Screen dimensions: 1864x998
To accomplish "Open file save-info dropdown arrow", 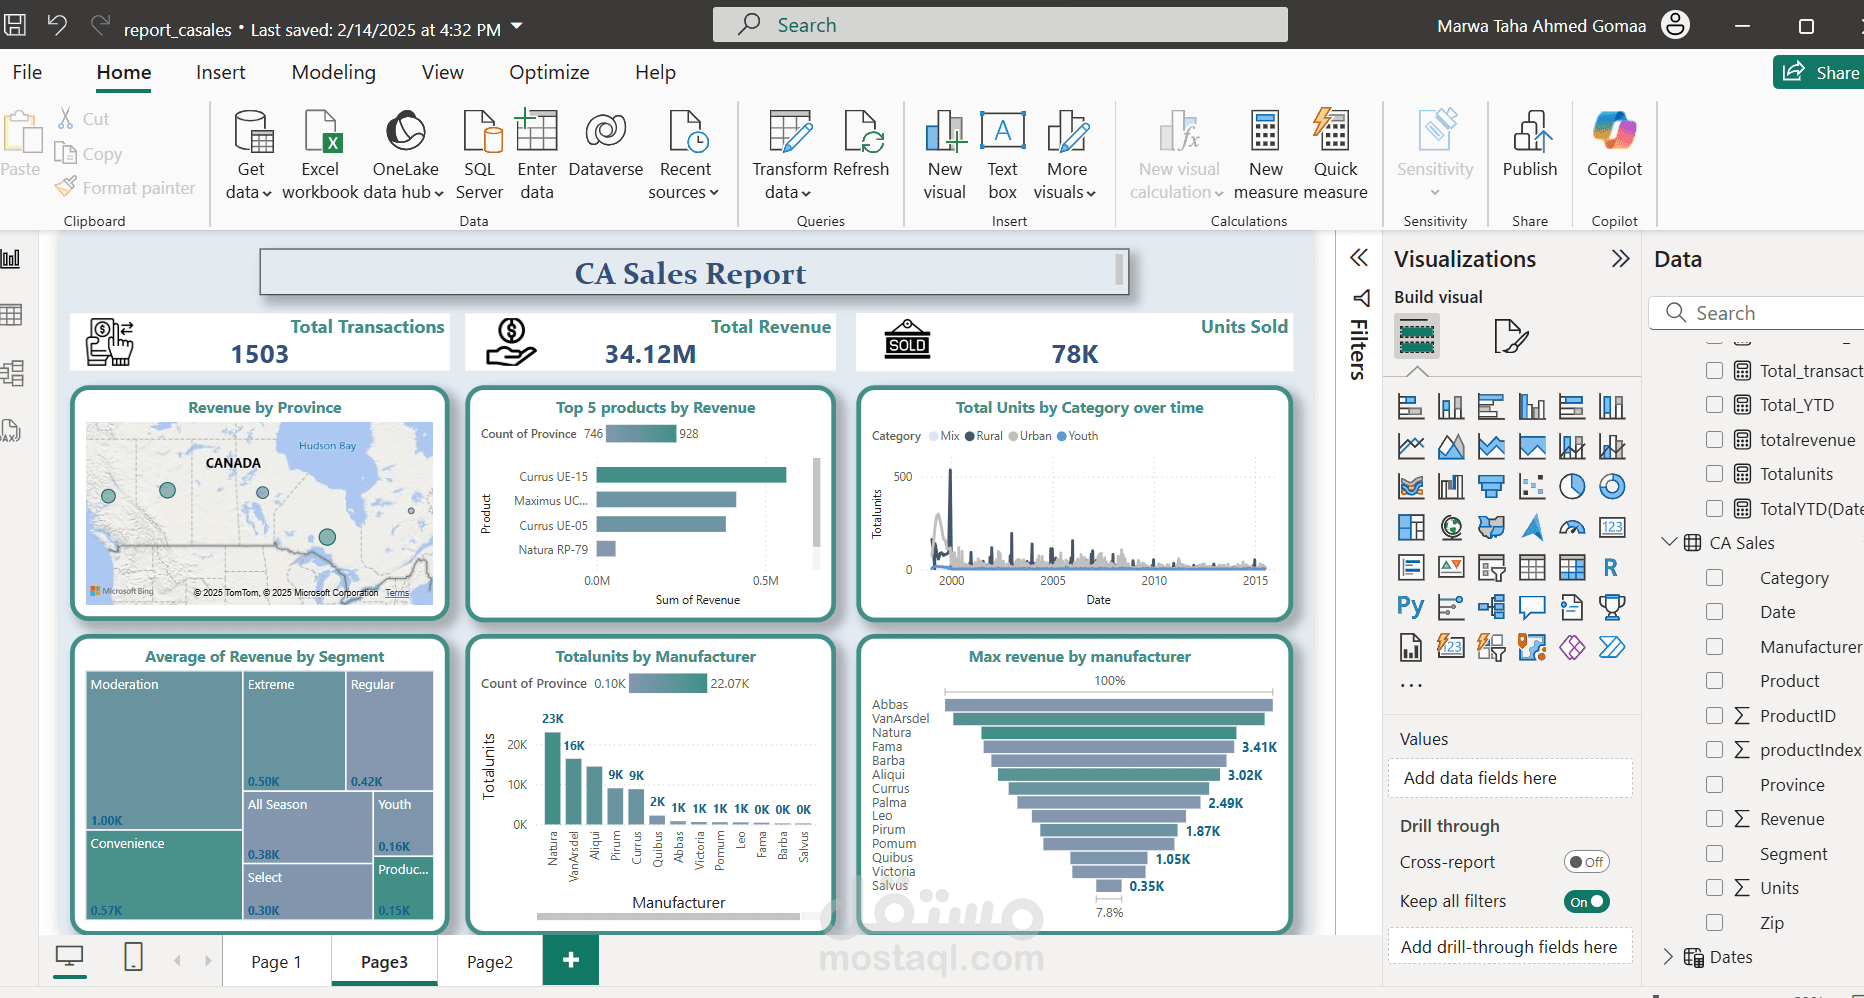I will click(x=517, y=26).
